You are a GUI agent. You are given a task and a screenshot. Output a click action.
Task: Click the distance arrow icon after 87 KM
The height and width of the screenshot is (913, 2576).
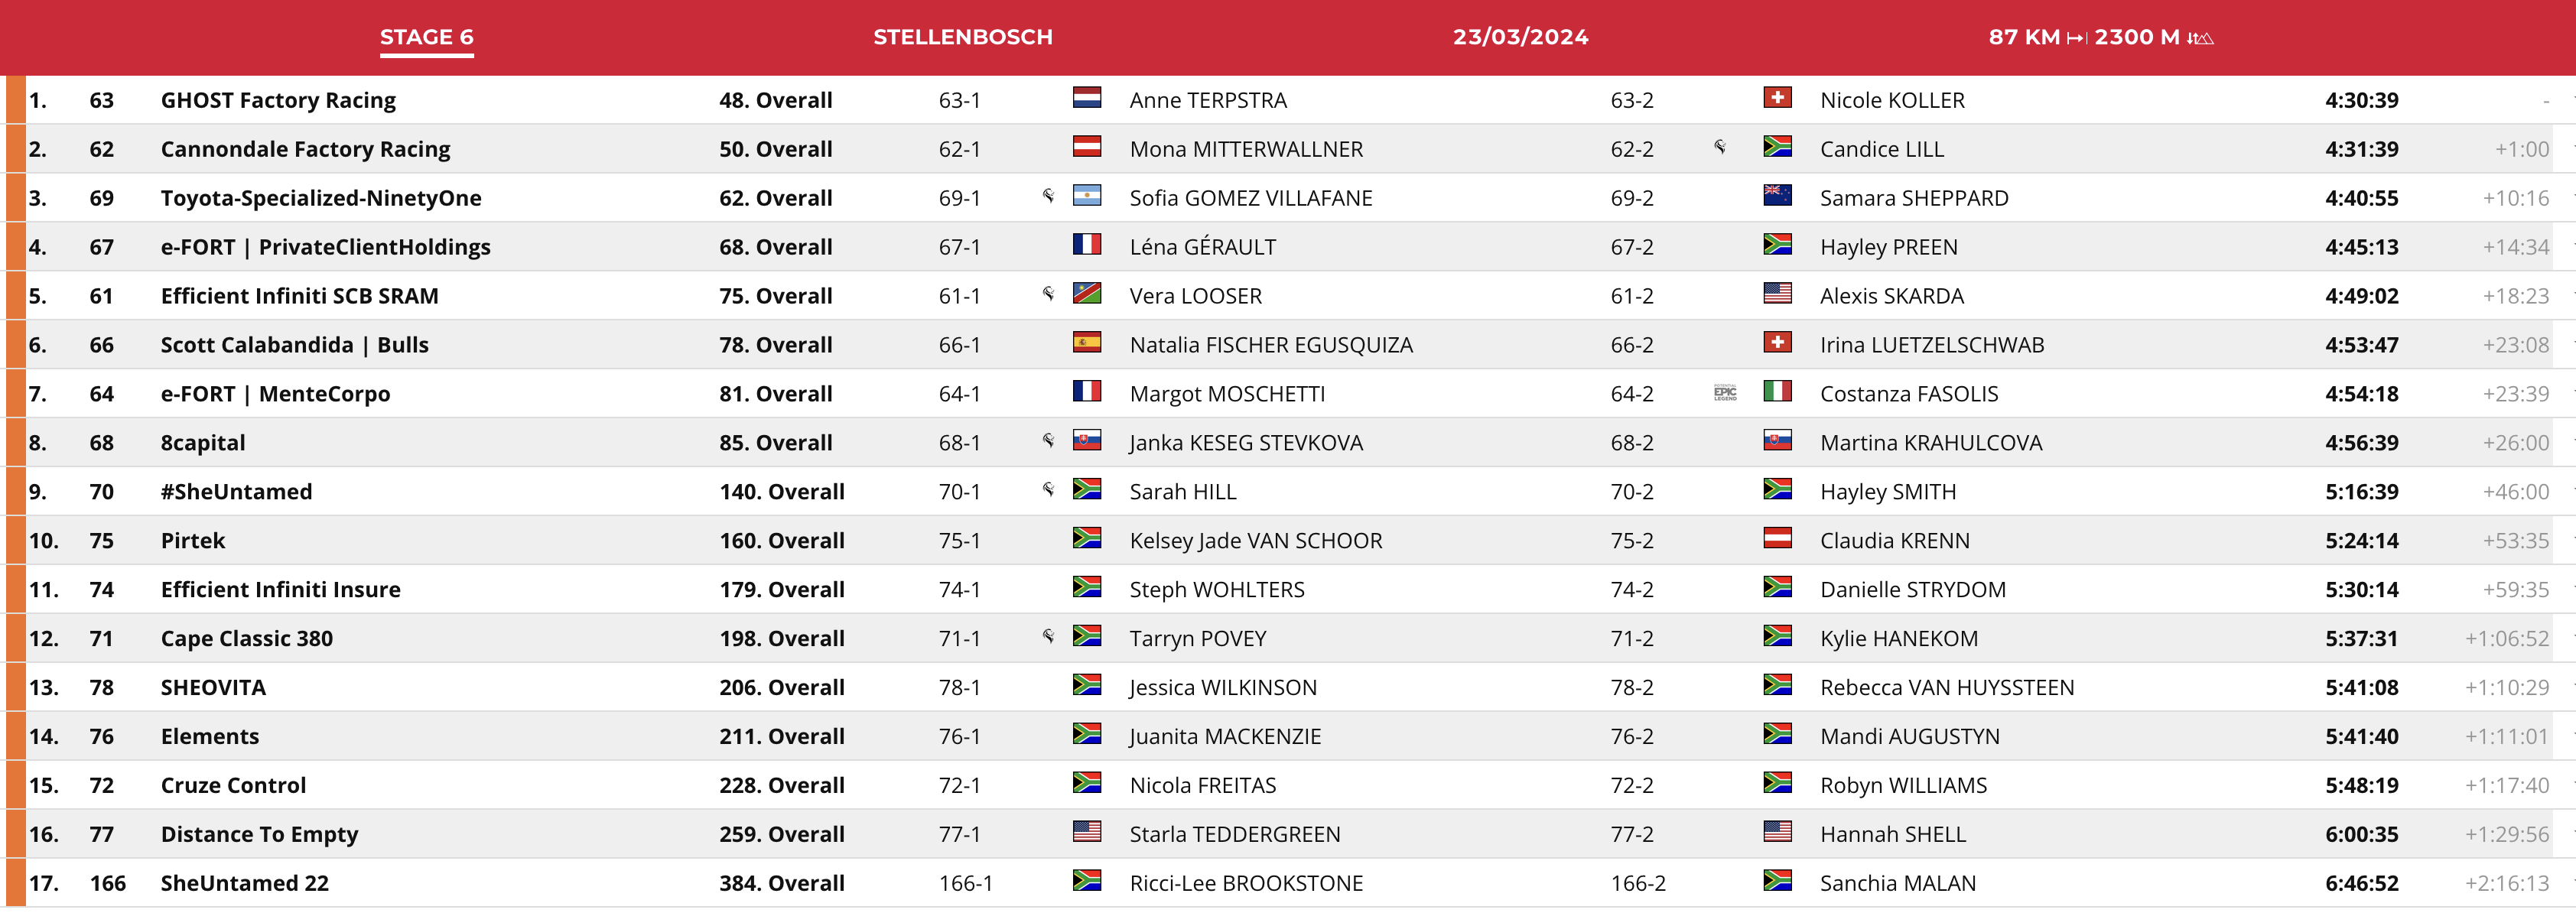point(2077,38)
